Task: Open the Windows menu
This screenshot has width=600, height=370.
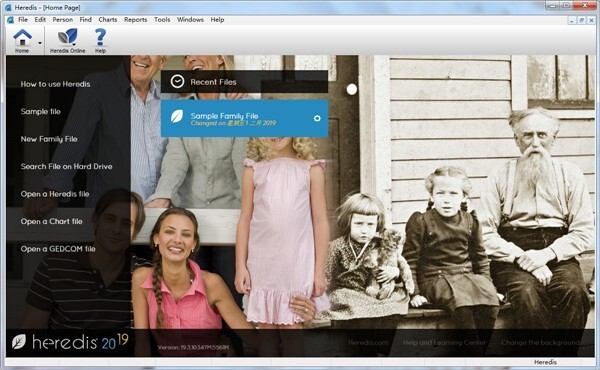Action: [190, 20]
